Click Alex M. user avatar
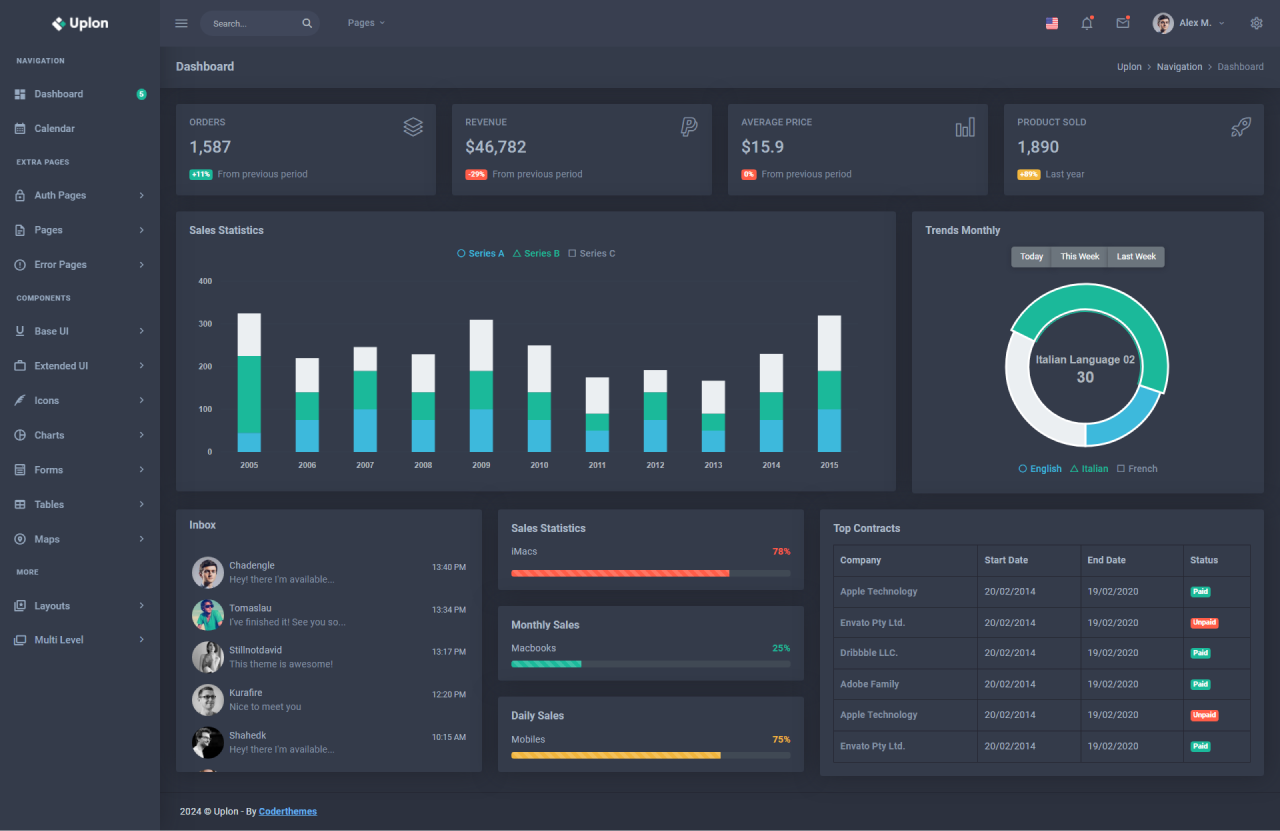Viewport: 1280px width, 831px height. tap(1163, 23)
